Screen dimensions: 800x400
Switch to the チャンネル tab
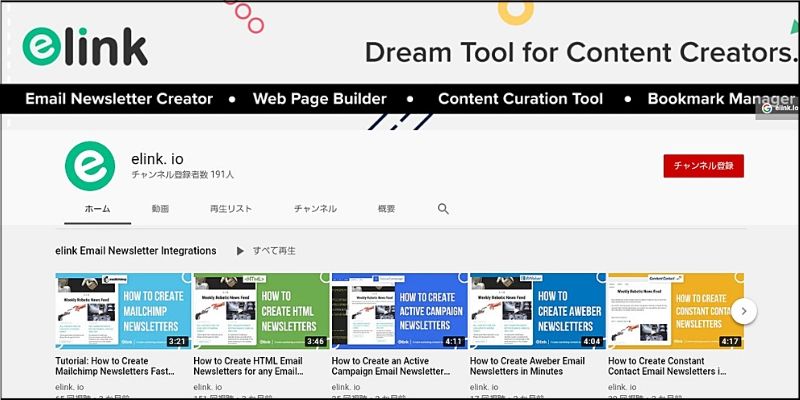(x=315, y=209)
